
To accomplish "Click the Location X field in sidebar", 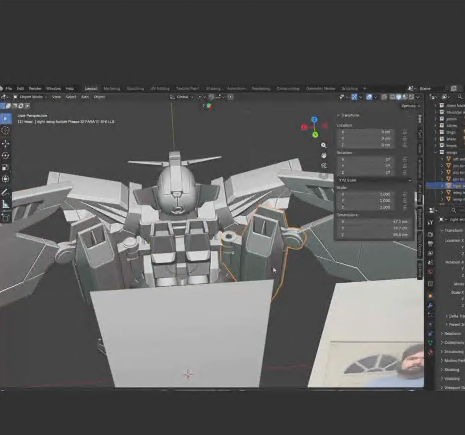I will click(366, 132).
